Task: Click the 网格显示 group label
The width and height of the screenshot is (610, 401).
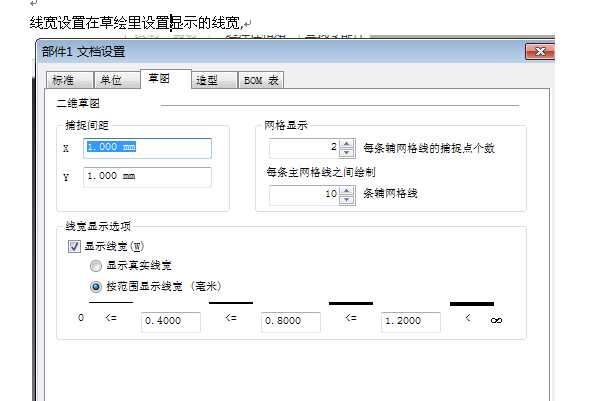Action: [286, 125]
